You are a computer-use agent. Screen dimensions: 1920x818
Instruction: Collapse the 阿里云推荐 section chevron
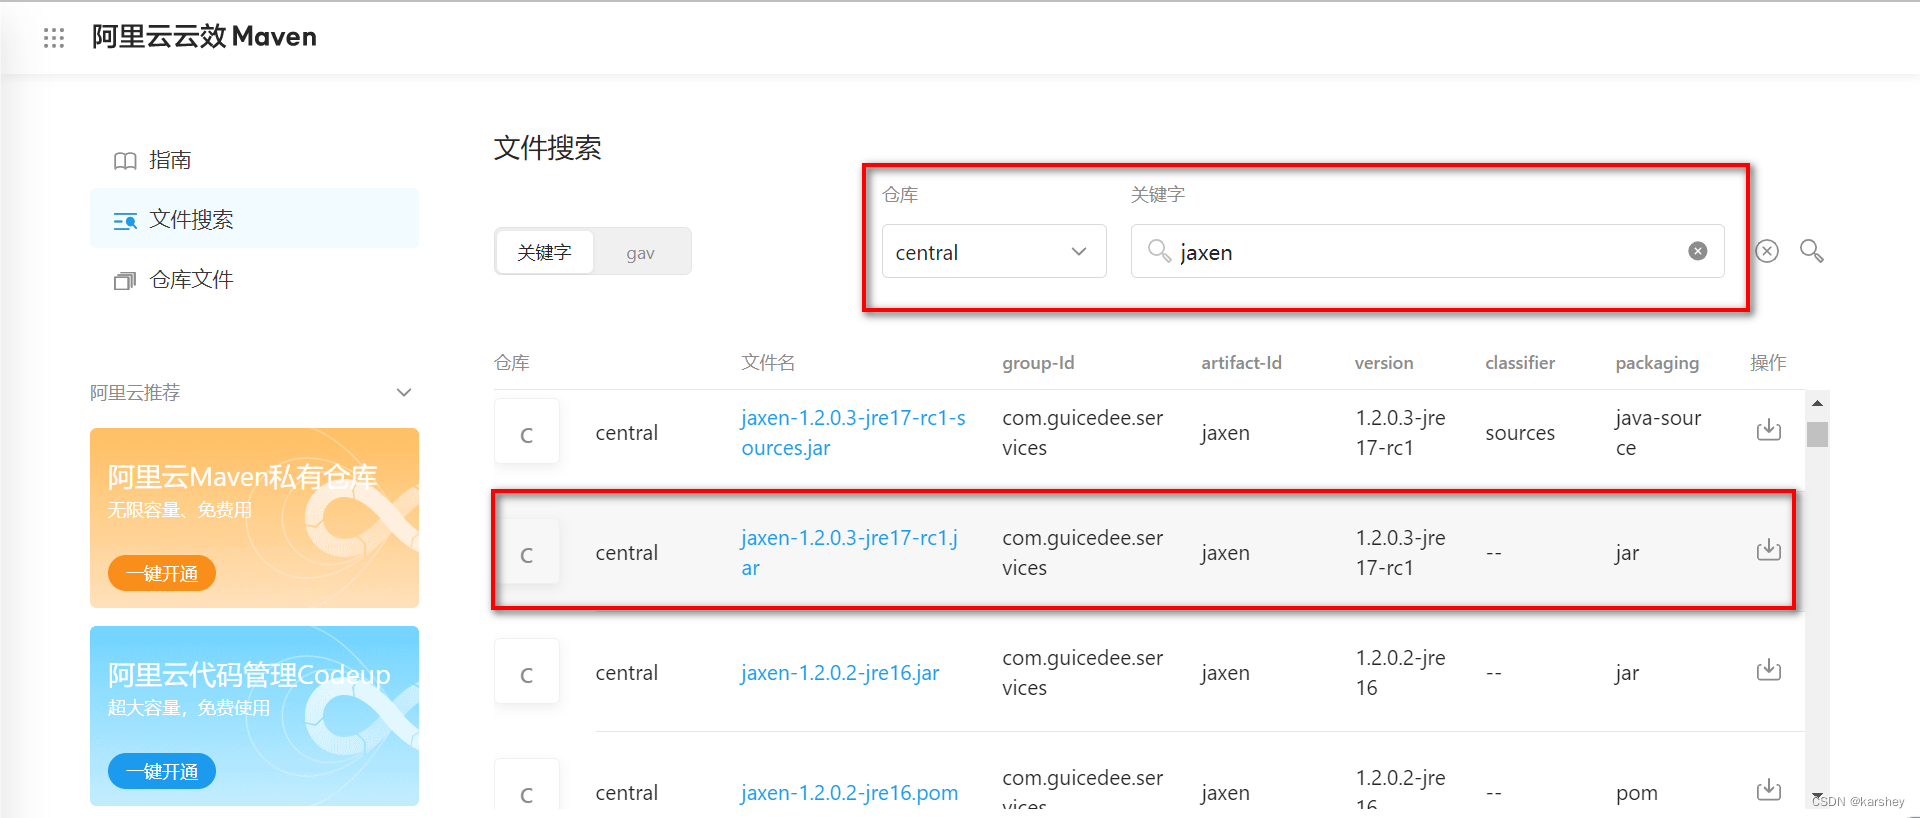point(404,392)
